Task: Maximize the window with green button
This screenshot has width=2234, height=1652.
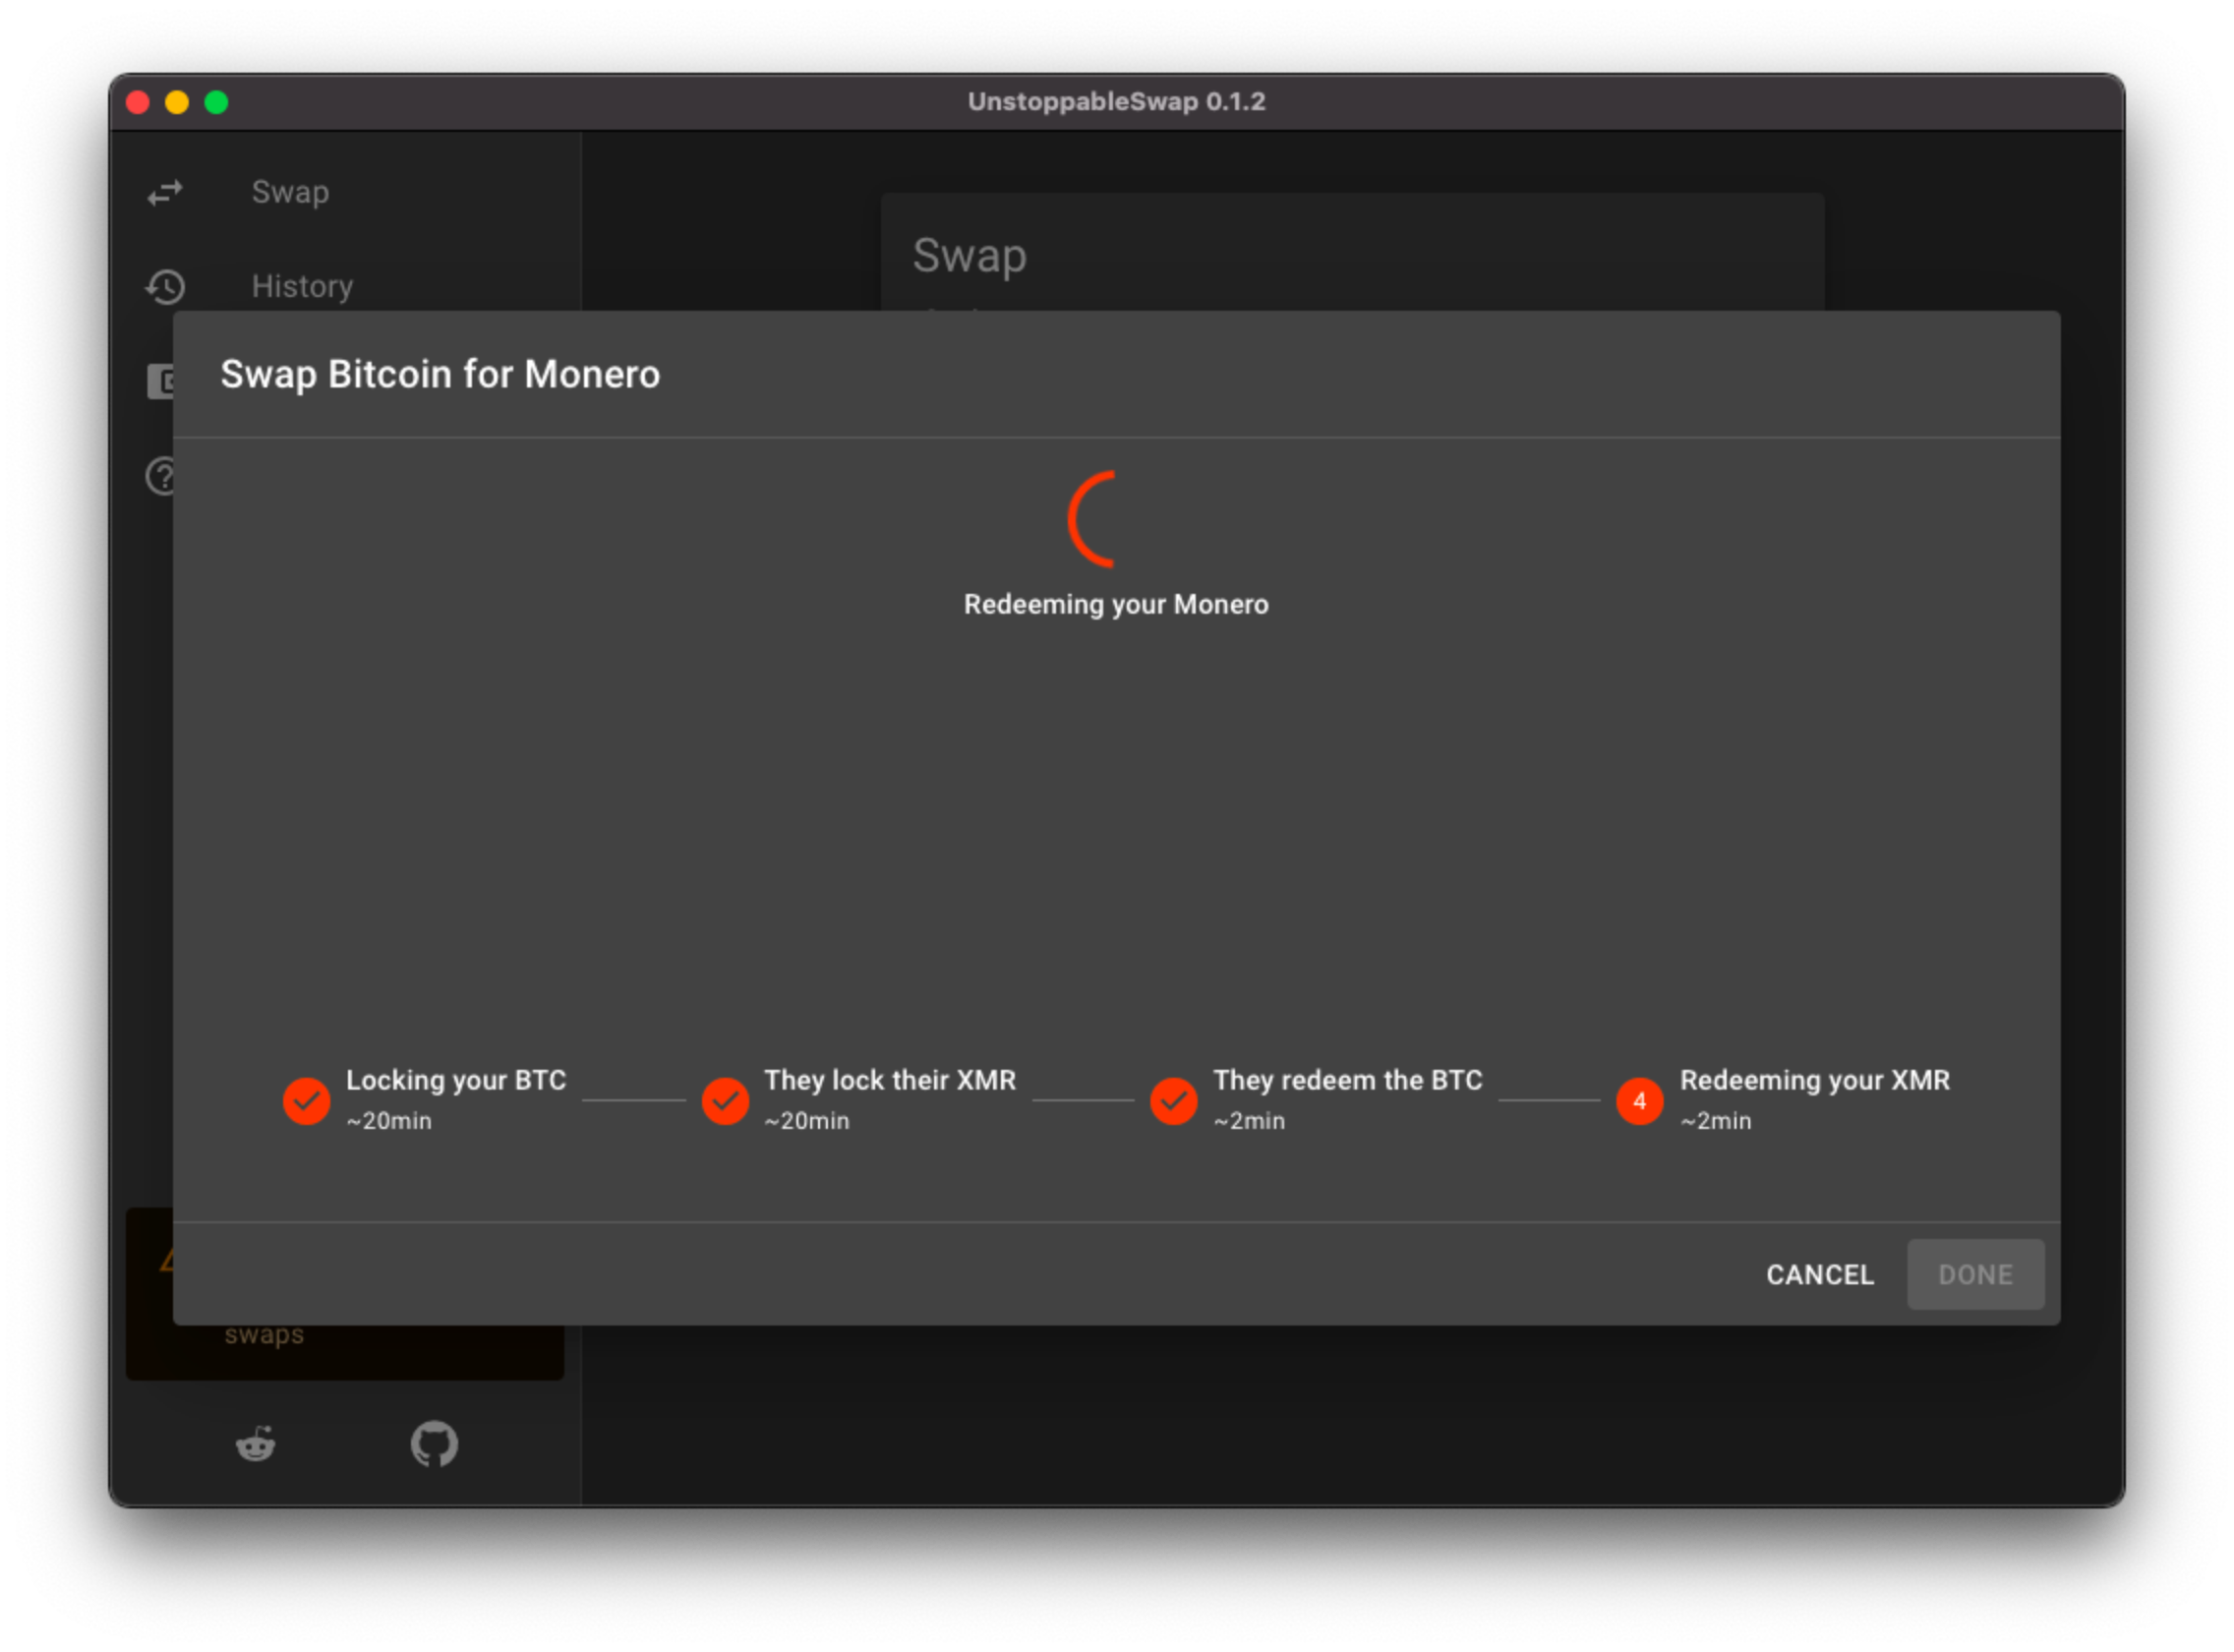Action: tap(216, 102)
